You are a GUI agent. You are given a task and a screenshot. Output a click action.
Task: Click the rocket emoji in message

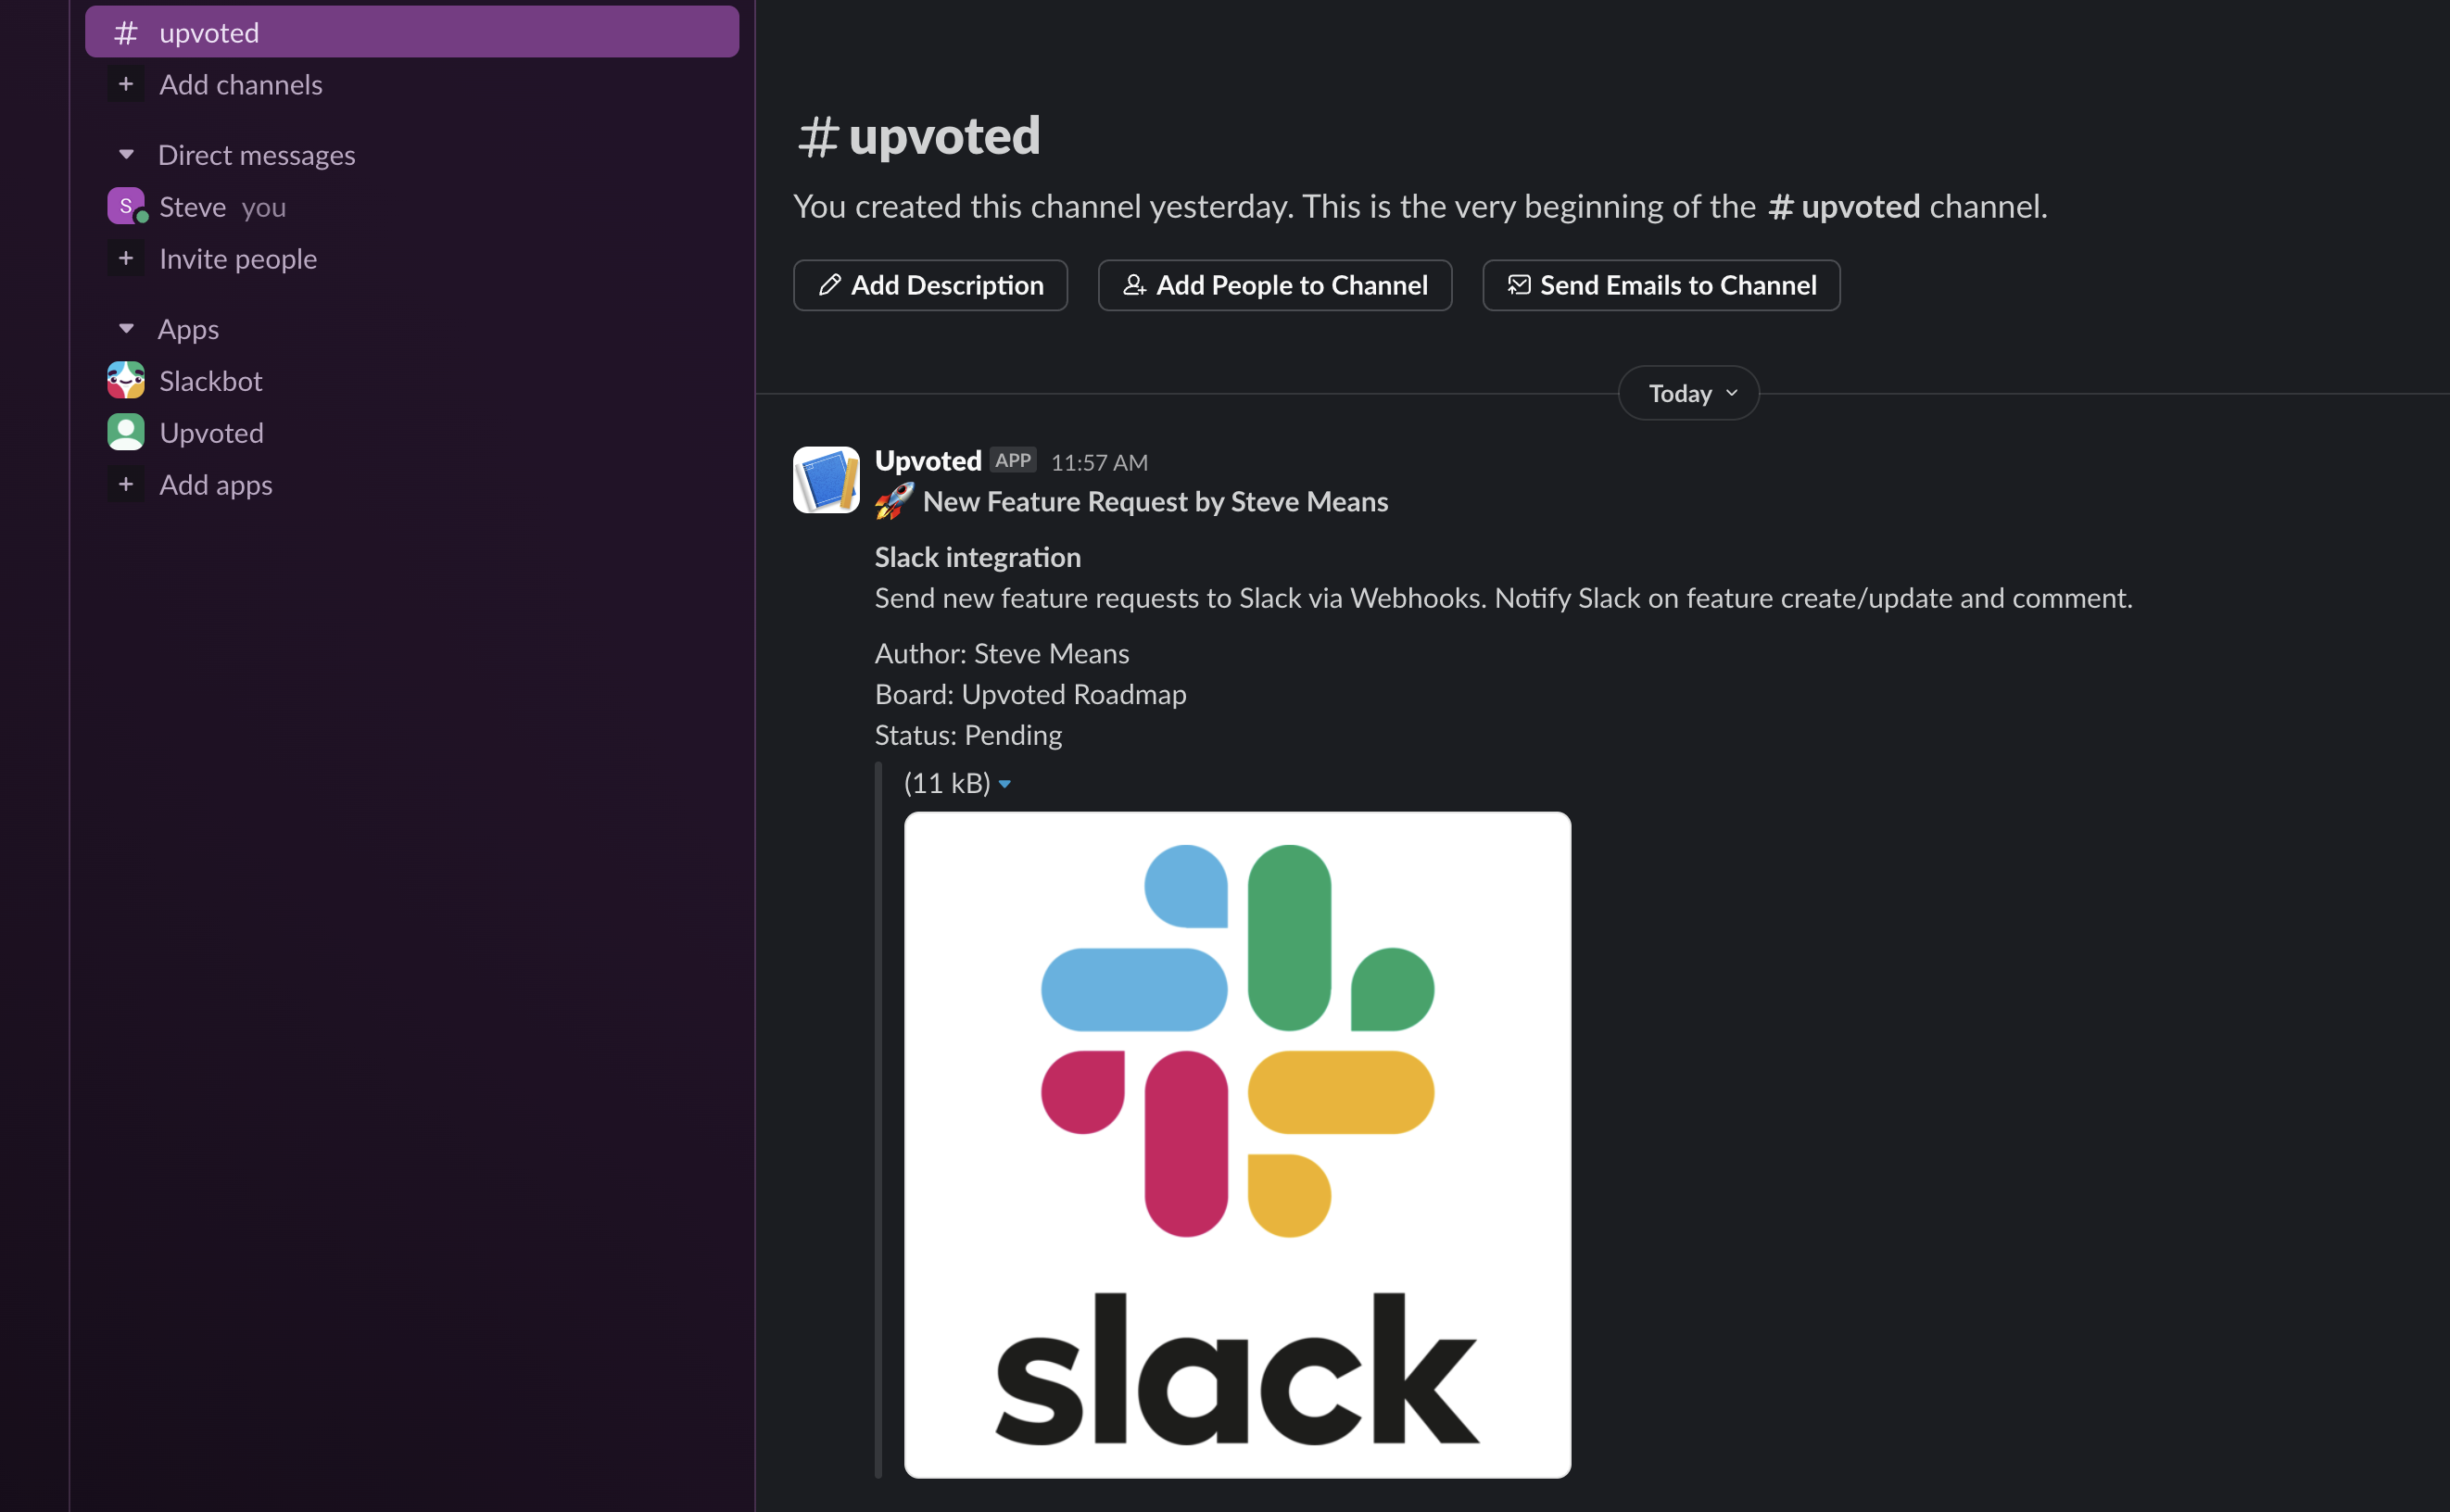click(x=894, y=501)
